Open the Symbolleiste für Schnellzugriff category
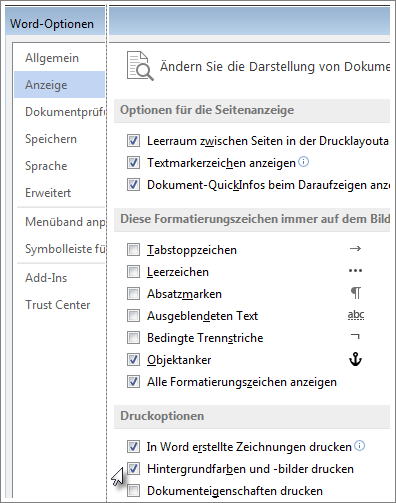396x503 pixels. coord(59,249)
